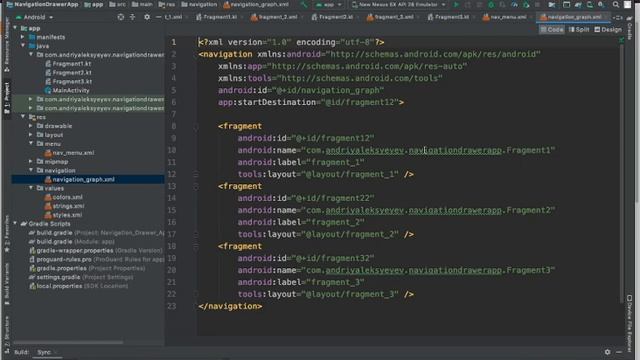
Task: Click the build hammer icon in toolbar
Action: [x=304, y=4]
